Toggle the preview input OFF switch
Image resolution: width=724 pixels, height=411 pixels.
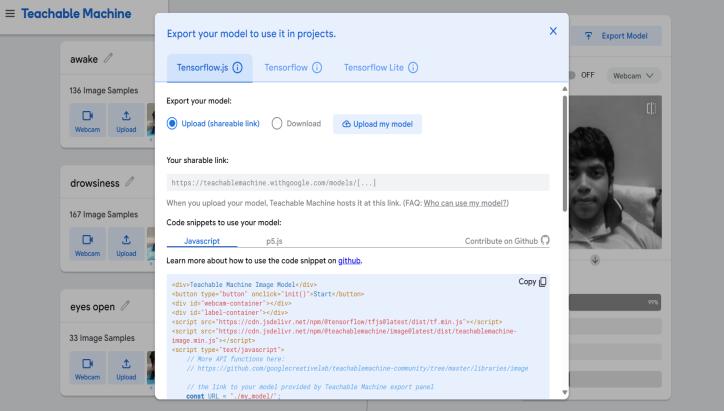pyautogui.click(x=572, y=75)
